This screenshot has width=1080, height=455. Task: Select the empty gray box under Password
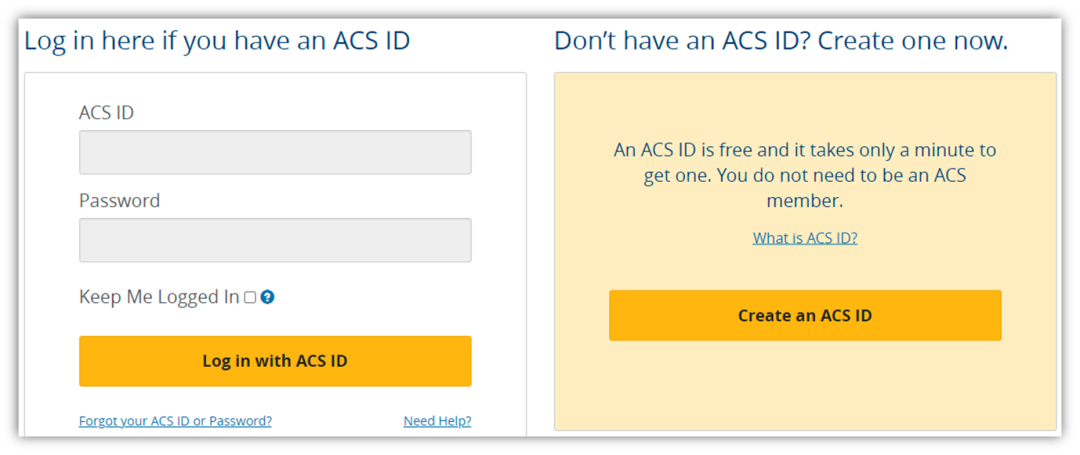click(275, 240)
